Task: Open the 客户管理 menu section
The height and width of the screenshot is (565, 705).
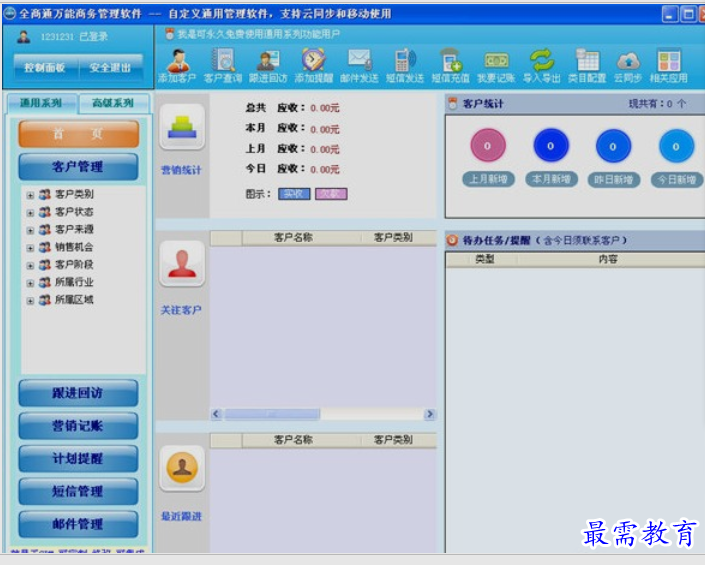Action: point(78,167)
